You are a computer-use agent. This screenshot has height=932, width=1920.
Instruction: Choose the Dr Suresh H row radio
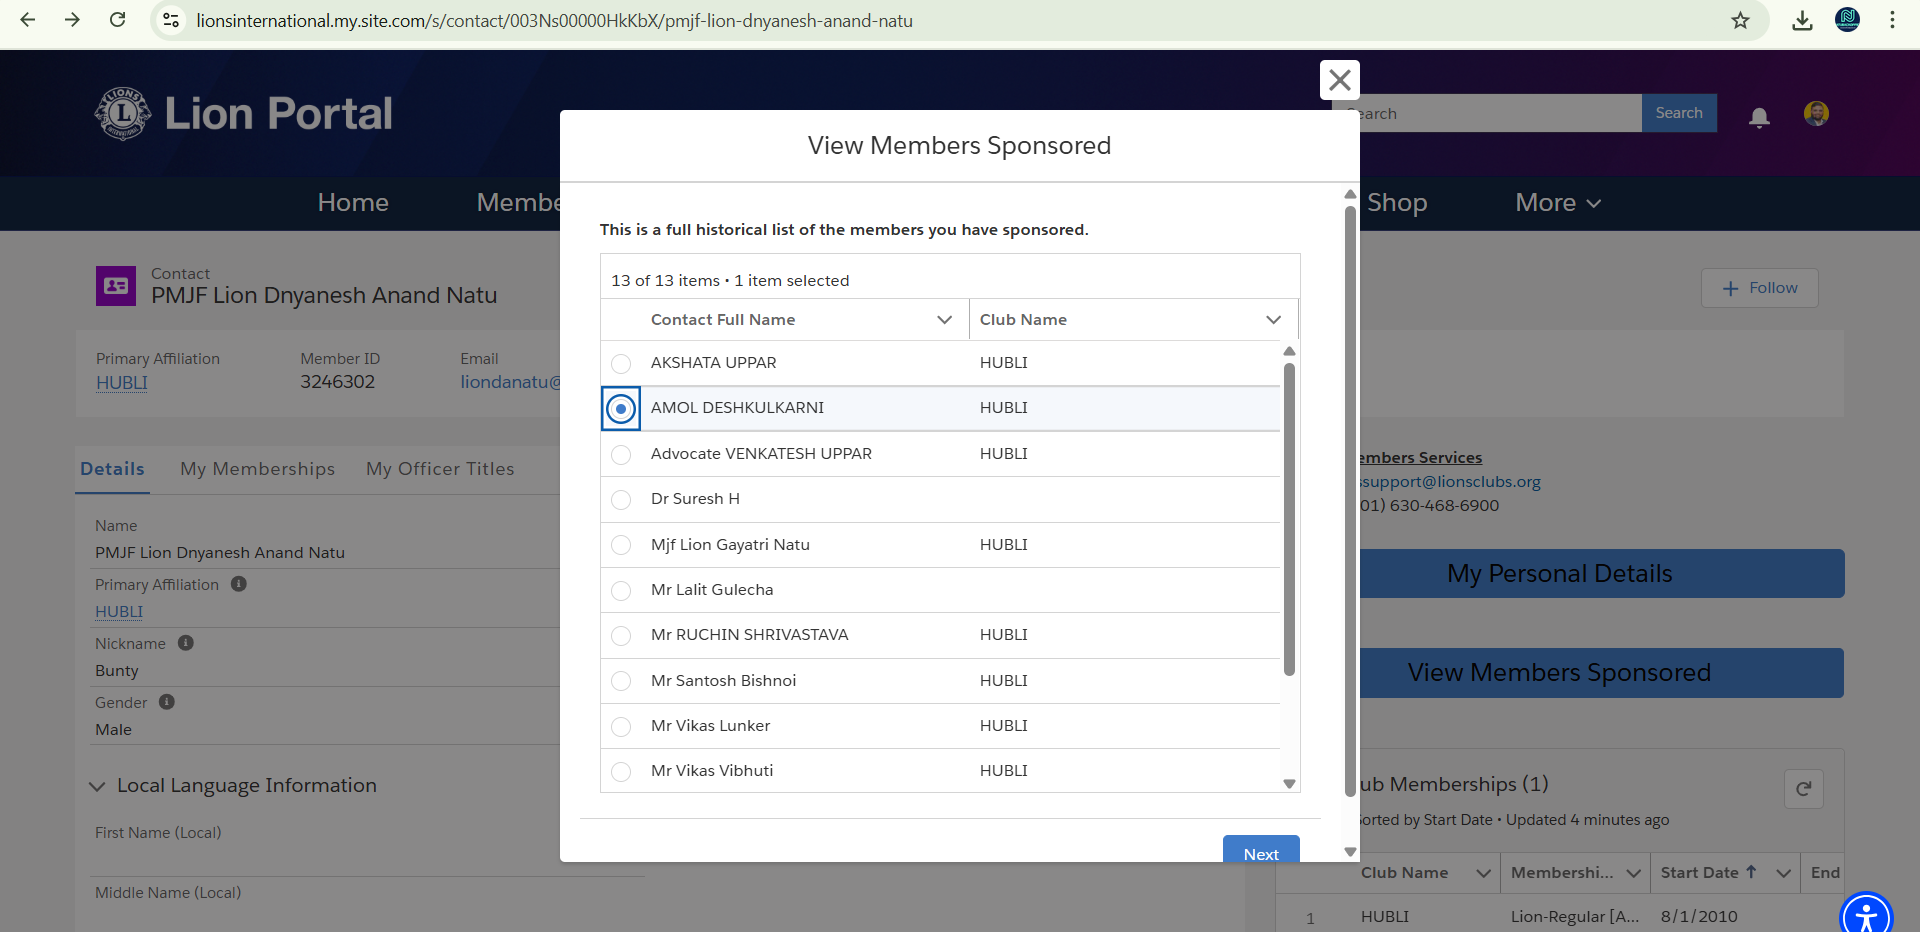pos(621,499)
